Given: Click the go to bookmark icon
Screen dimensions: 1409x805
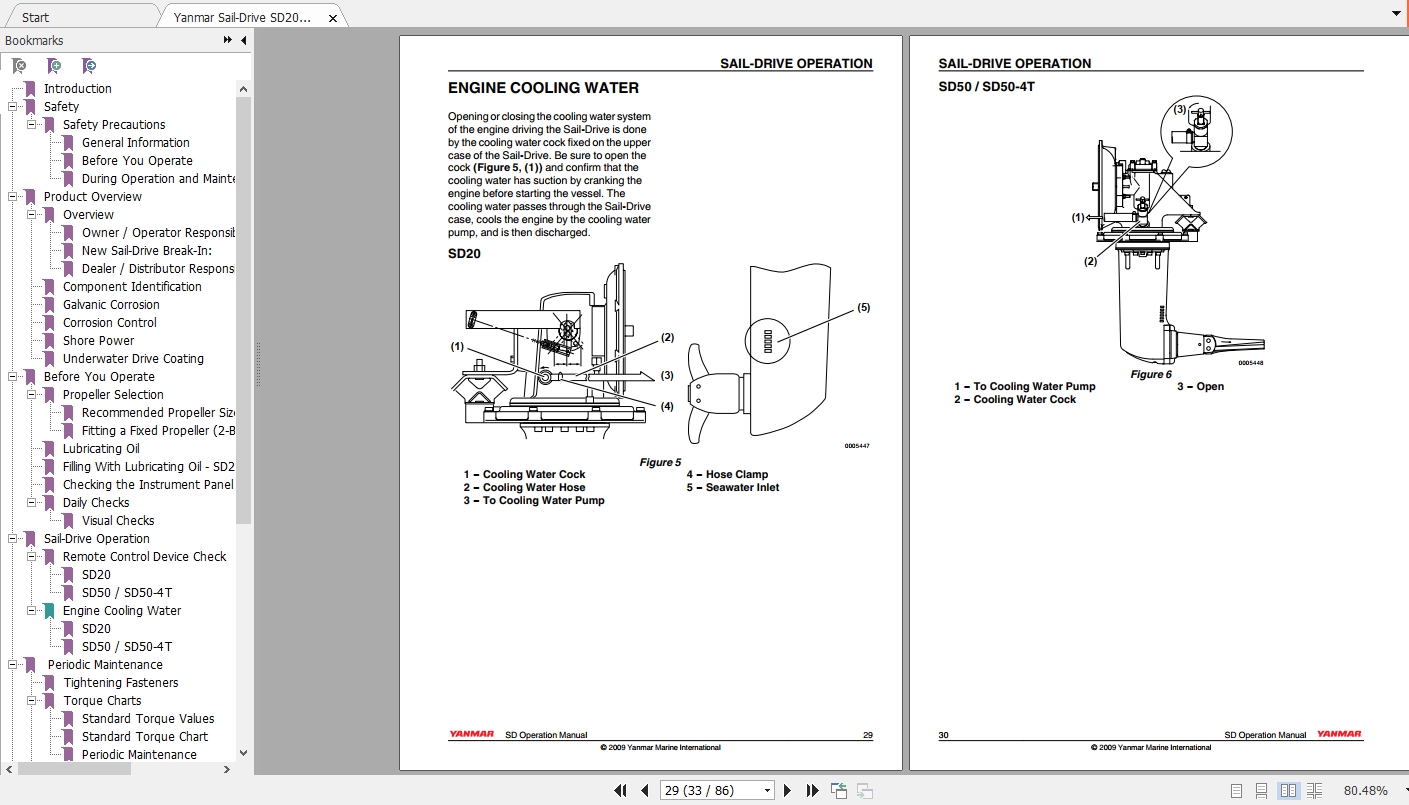Looking at the screenshot, I should tap(88, 65).
